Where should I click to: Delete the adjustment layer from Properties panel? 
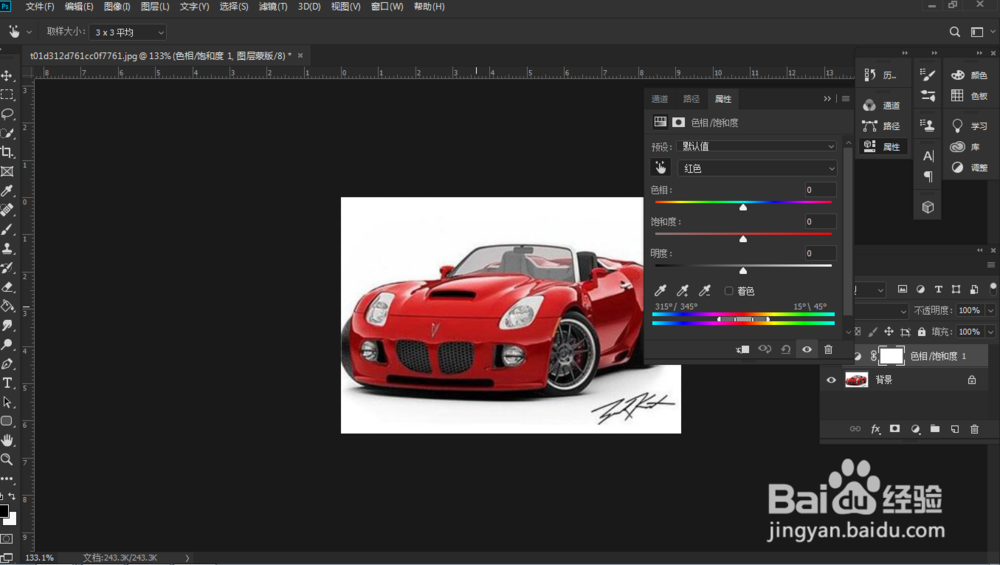828,349
